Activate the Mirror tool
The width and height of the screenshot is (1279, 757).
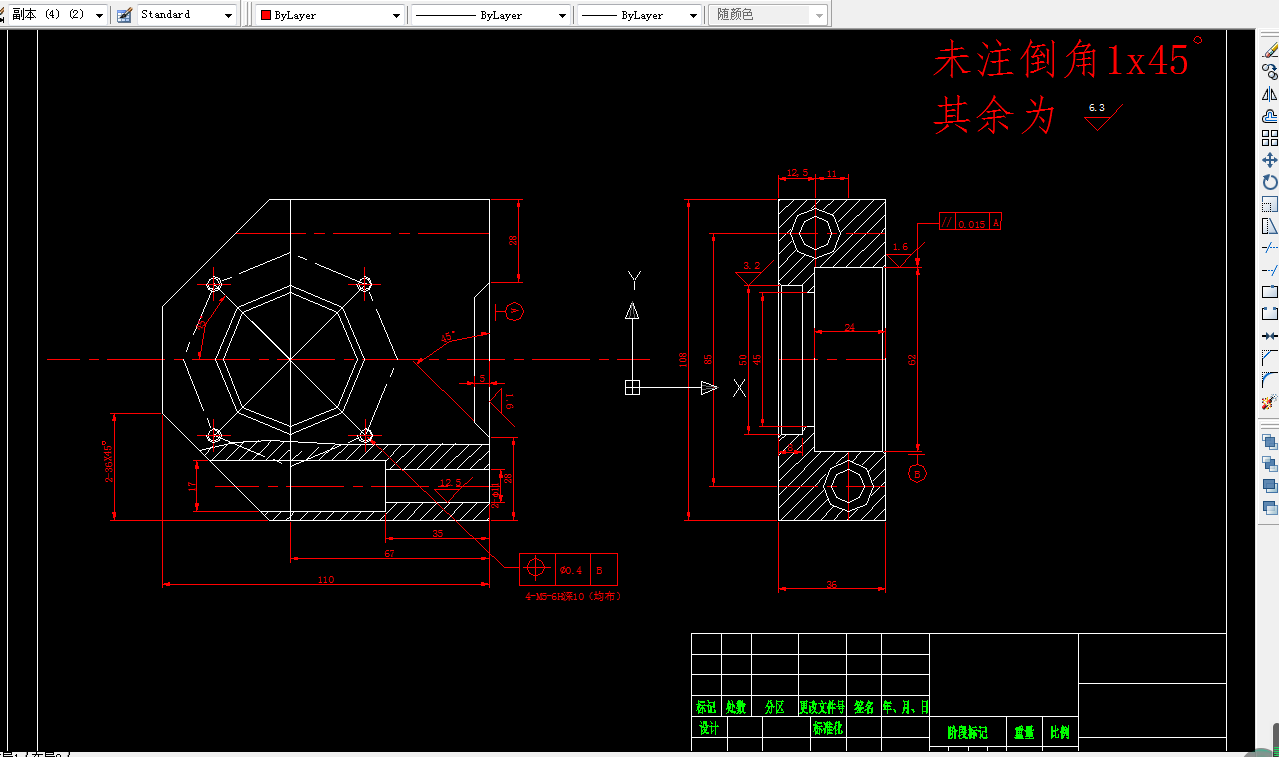(1268, 94)
